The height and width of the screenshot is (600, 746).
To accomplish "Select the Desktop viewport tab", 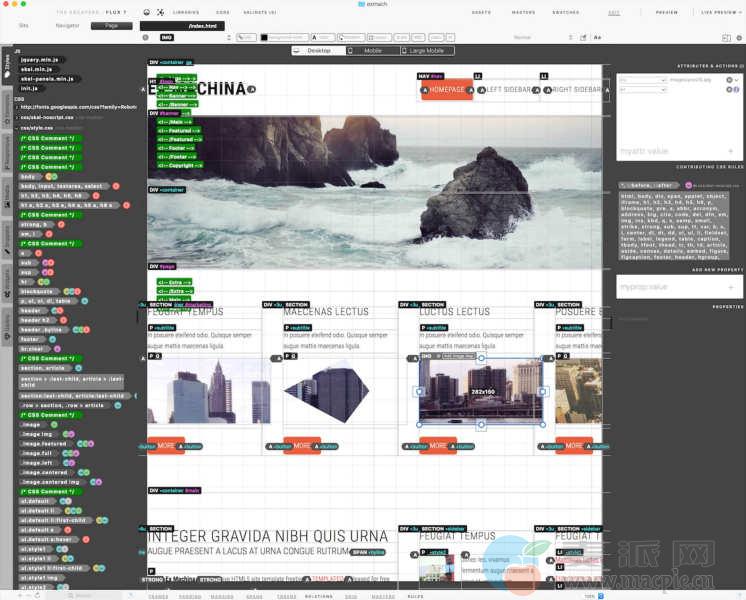I will [317, 50].
